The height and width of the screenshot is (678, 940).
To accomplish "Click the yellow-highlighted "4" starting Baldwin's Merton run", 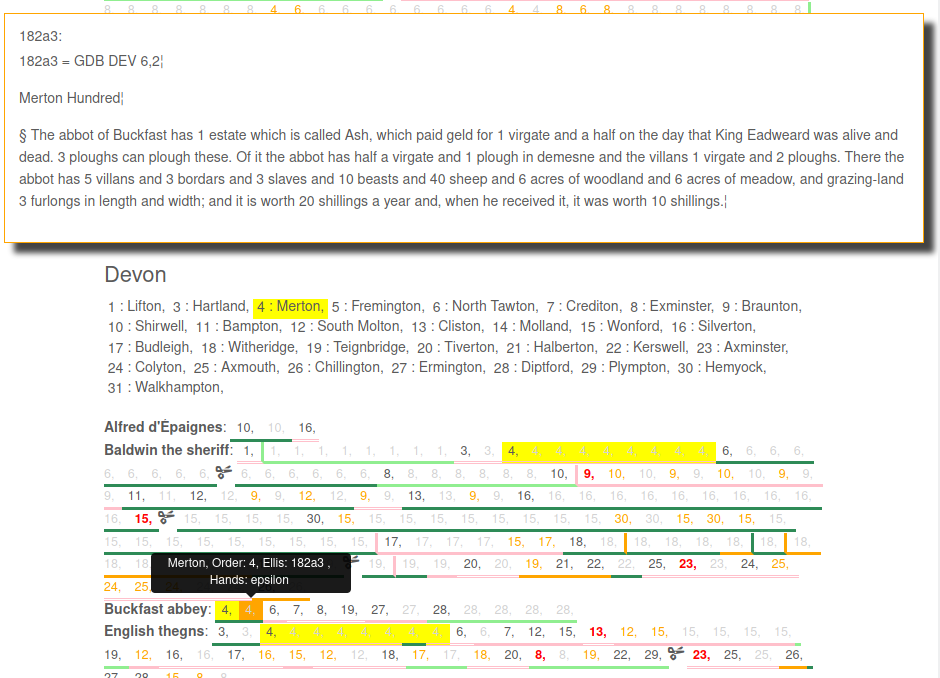I will 512,450.
